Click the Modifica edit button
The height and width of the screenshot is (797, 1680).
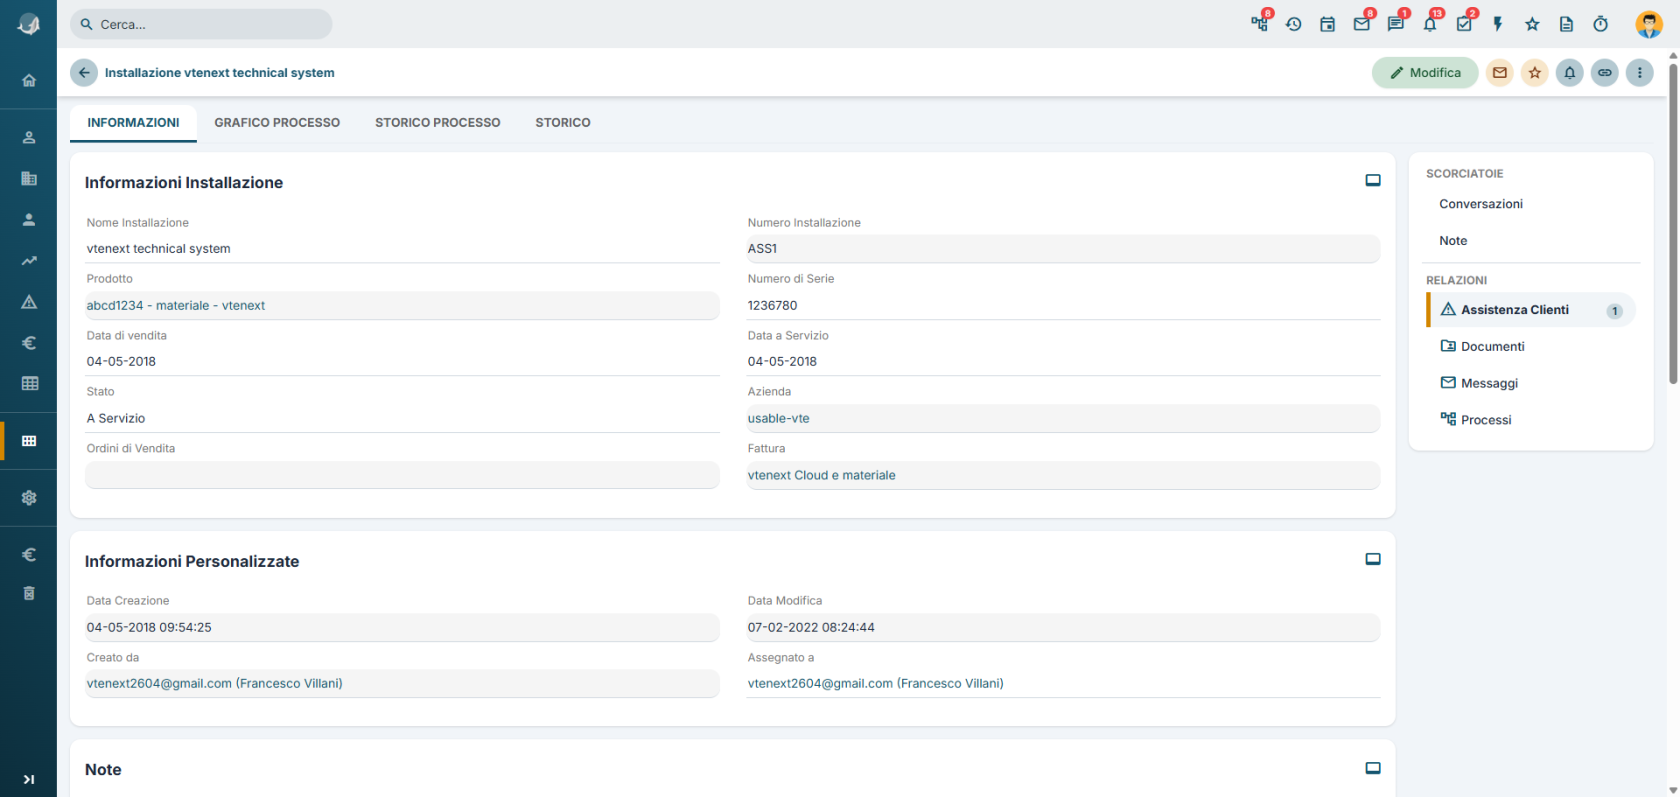(1425, 73)
